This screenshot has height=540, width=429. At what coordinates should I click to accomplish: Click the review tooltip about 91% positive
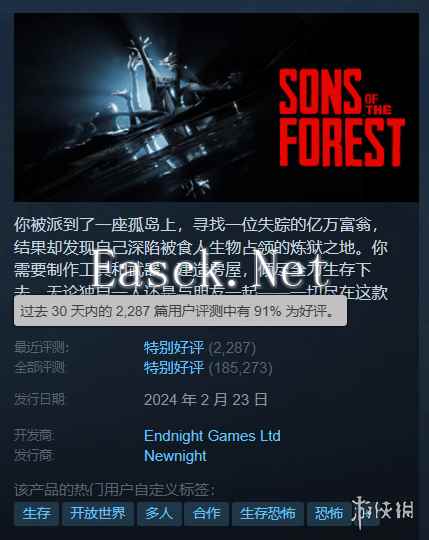point(180,311)
